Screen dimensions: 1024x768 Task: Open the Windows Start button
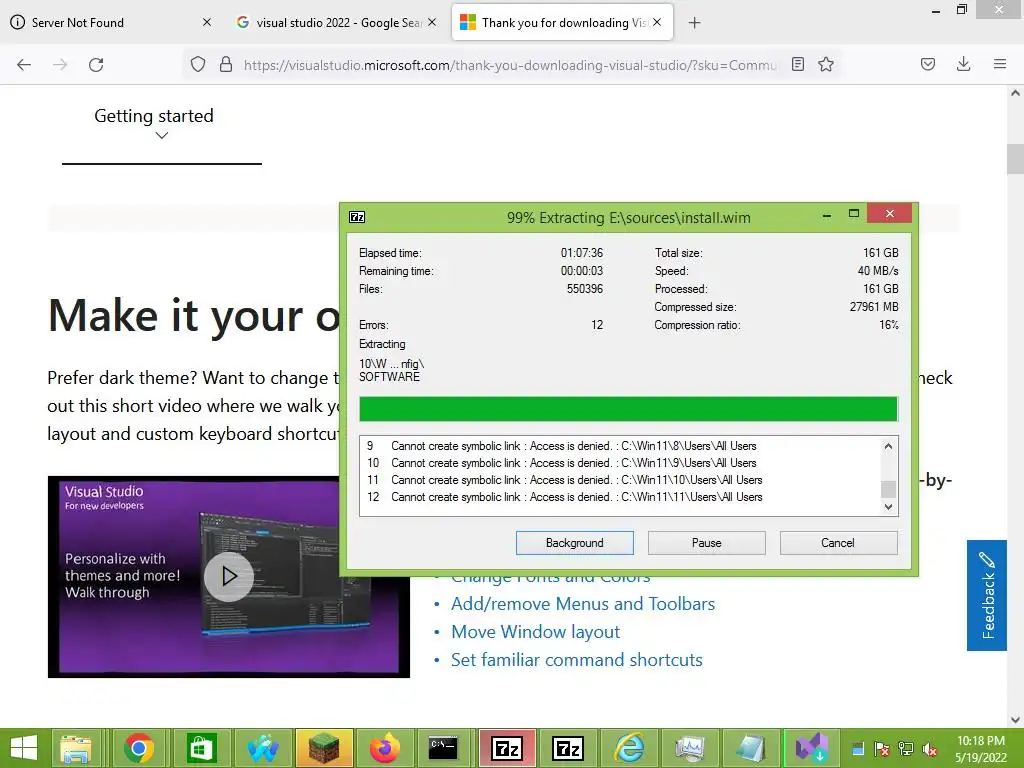coord(24,748)
